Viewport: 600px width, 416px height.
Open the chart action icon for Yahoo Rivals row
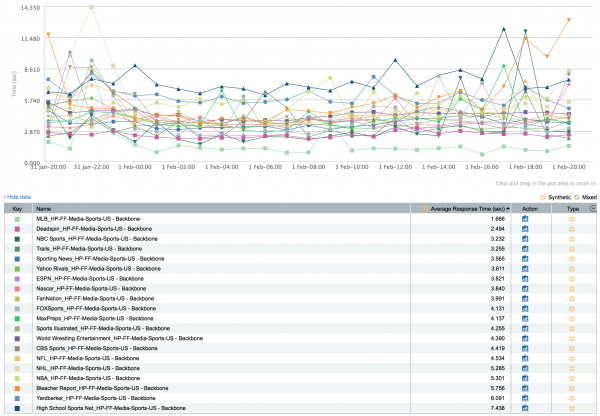coord(525,269)
